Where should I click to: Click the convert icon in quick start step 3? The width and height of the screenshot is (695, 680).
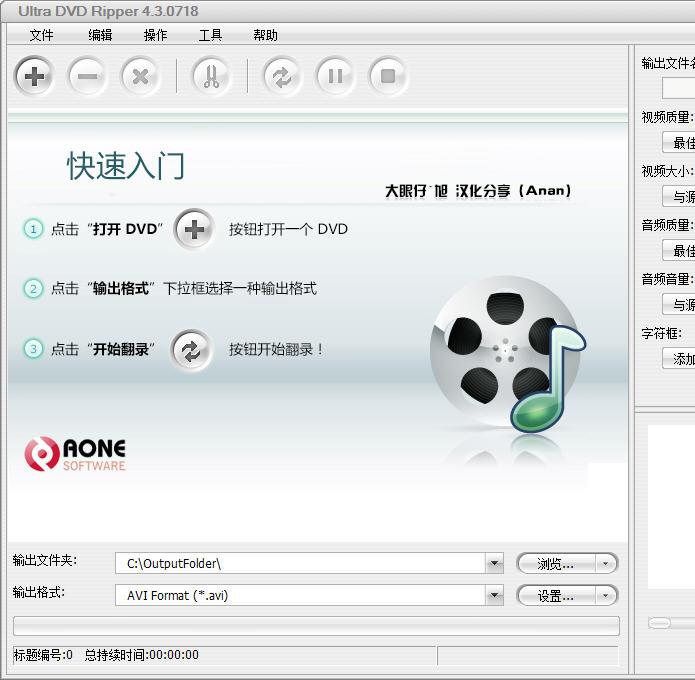(191, 351)
